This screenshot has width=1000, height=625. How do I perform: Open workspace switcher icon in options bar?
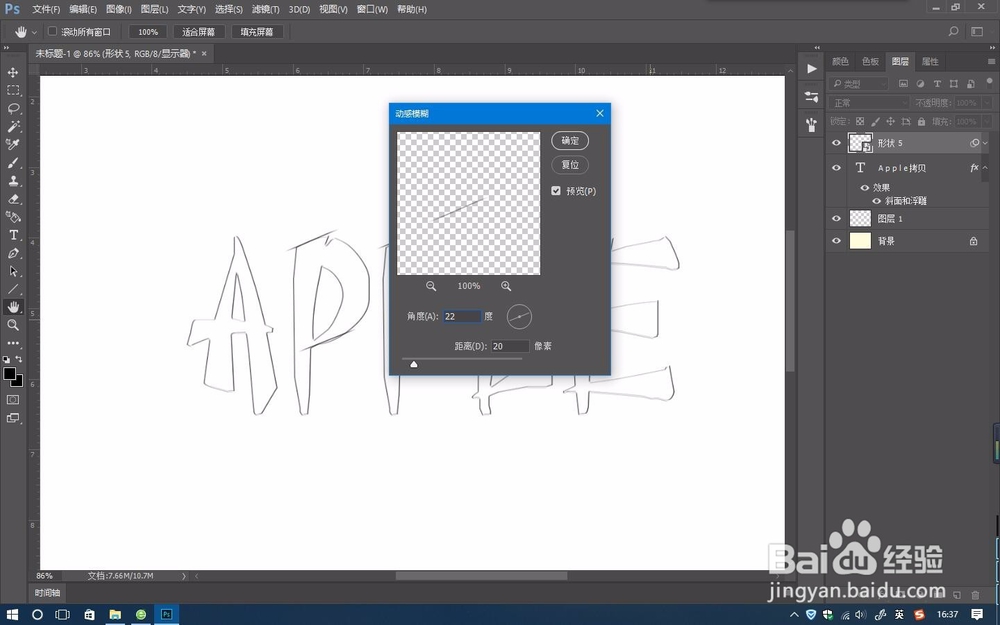point(977,31)
